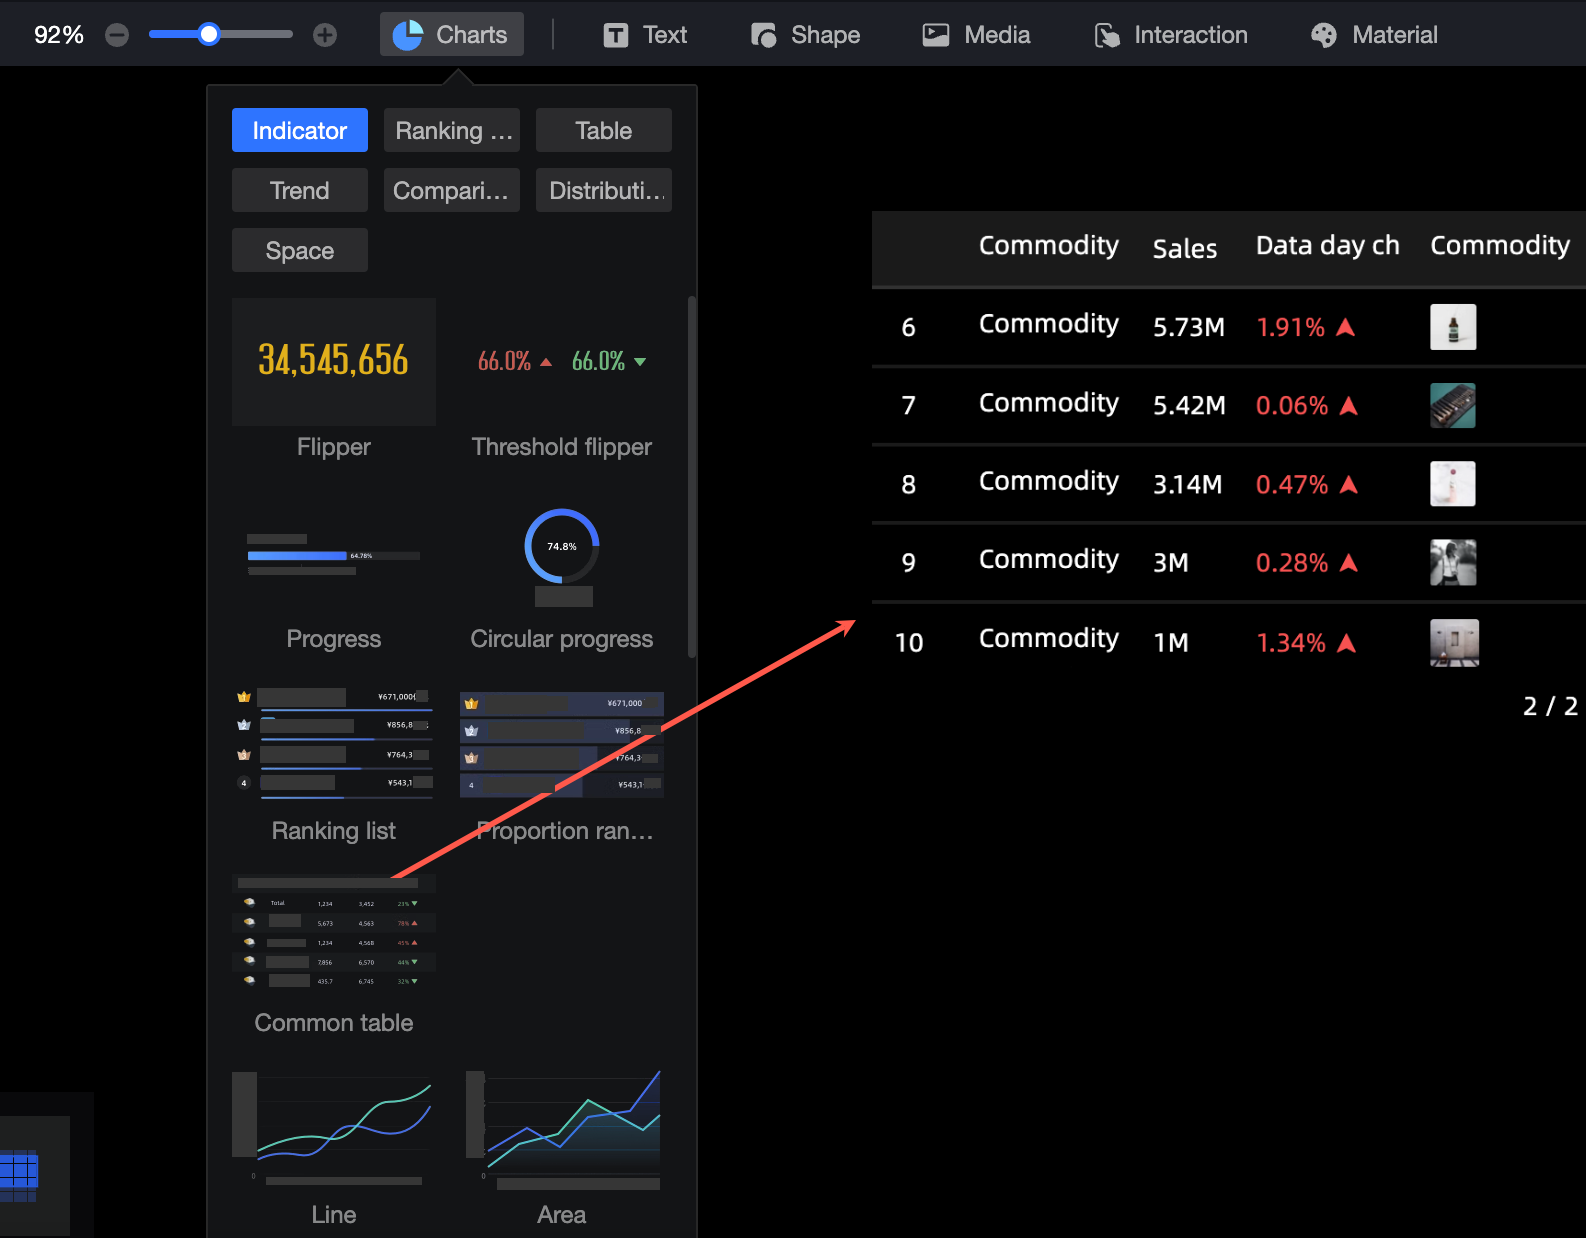Screen dimensions: 1586x1238
Task: Click the zoom in plus icon
Action: (x=325, y=35)
